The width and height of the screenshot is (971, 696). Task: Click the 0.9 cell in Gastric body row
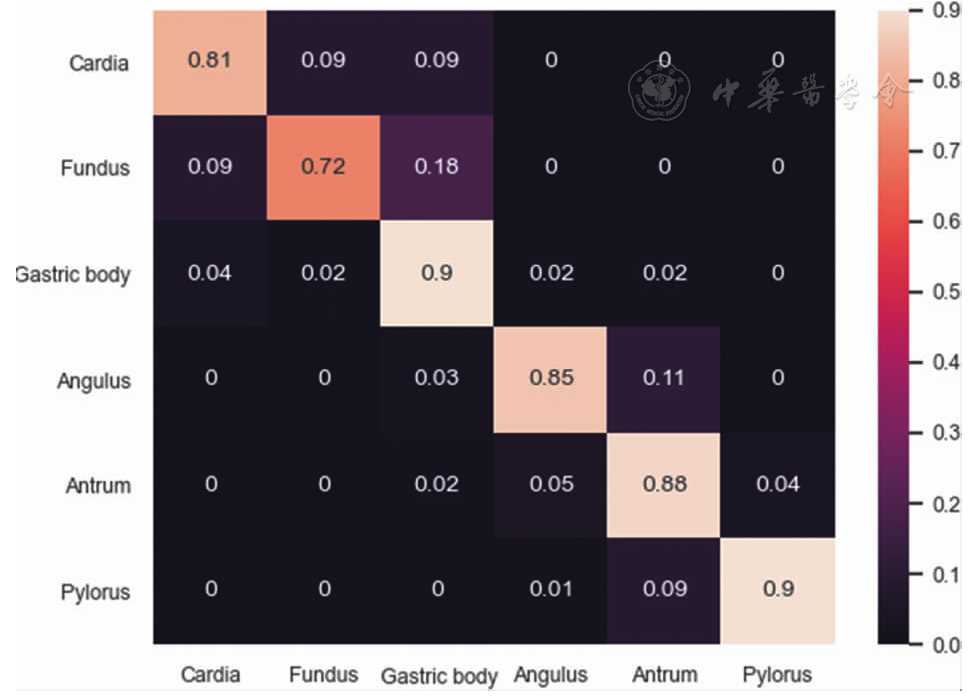pos(437,272)
